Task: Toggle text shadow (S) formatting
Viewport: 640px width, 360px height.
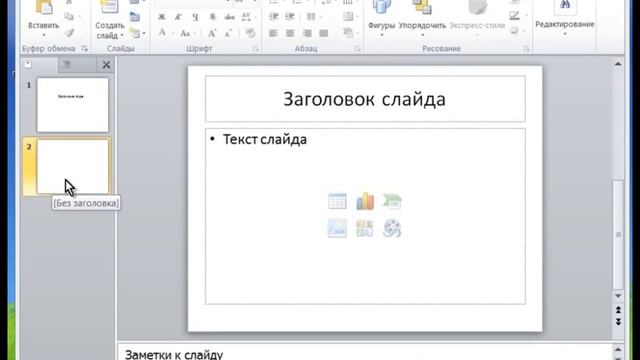Action: 212,17
